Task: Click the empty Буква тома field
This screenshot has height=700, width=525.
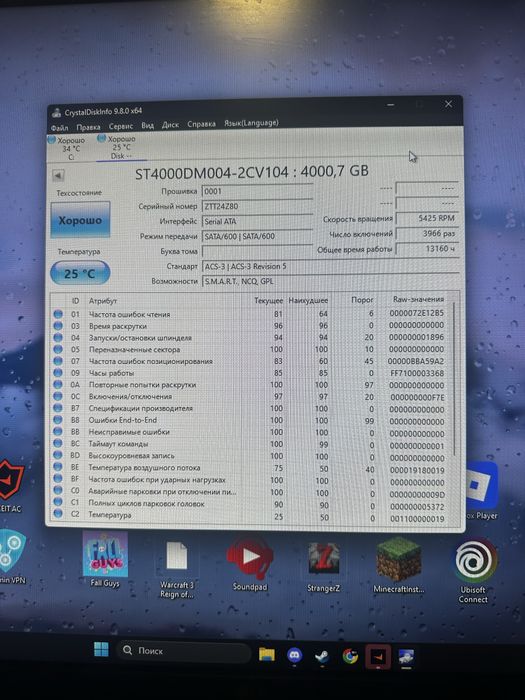Action: [257, 251]
